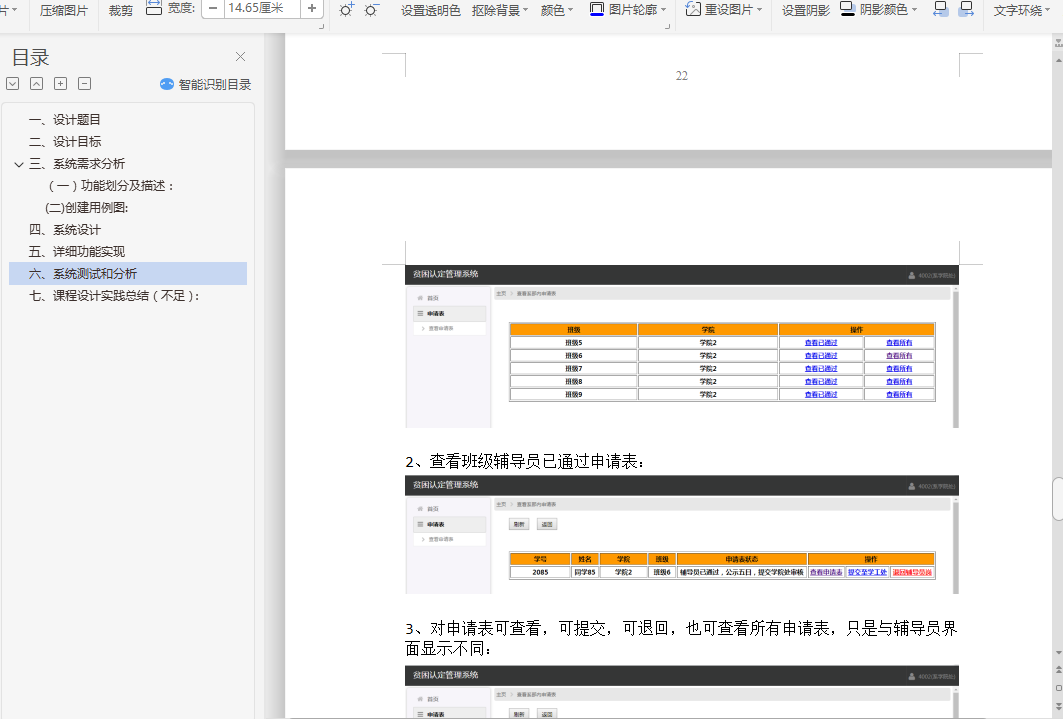Select the screenshot image below heading 2

[682, 535]
